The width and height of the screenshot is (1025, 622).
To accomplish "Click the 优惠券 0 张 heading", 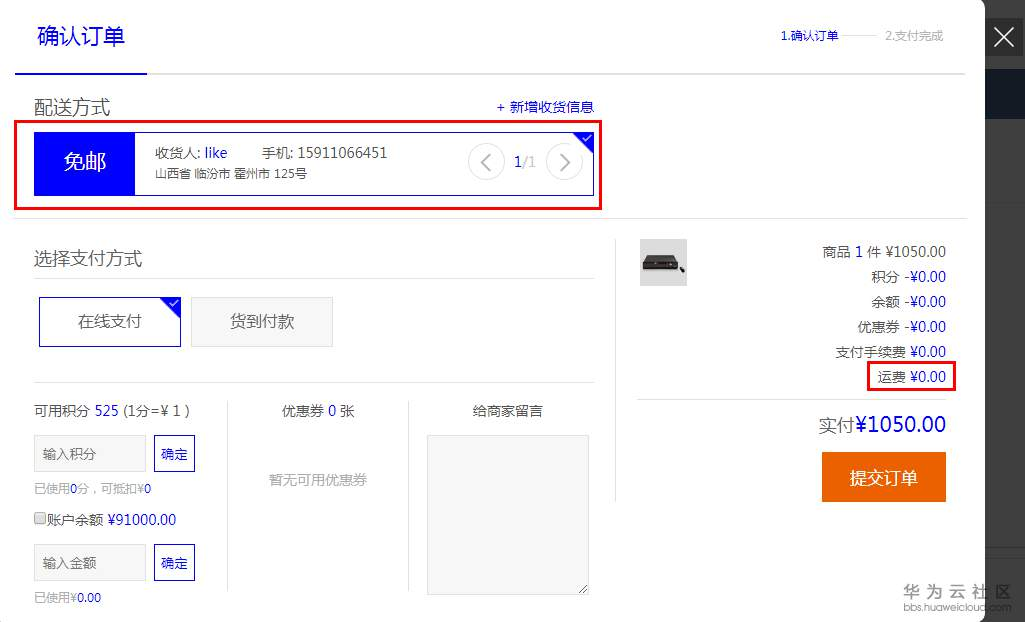I will point(318,411).
